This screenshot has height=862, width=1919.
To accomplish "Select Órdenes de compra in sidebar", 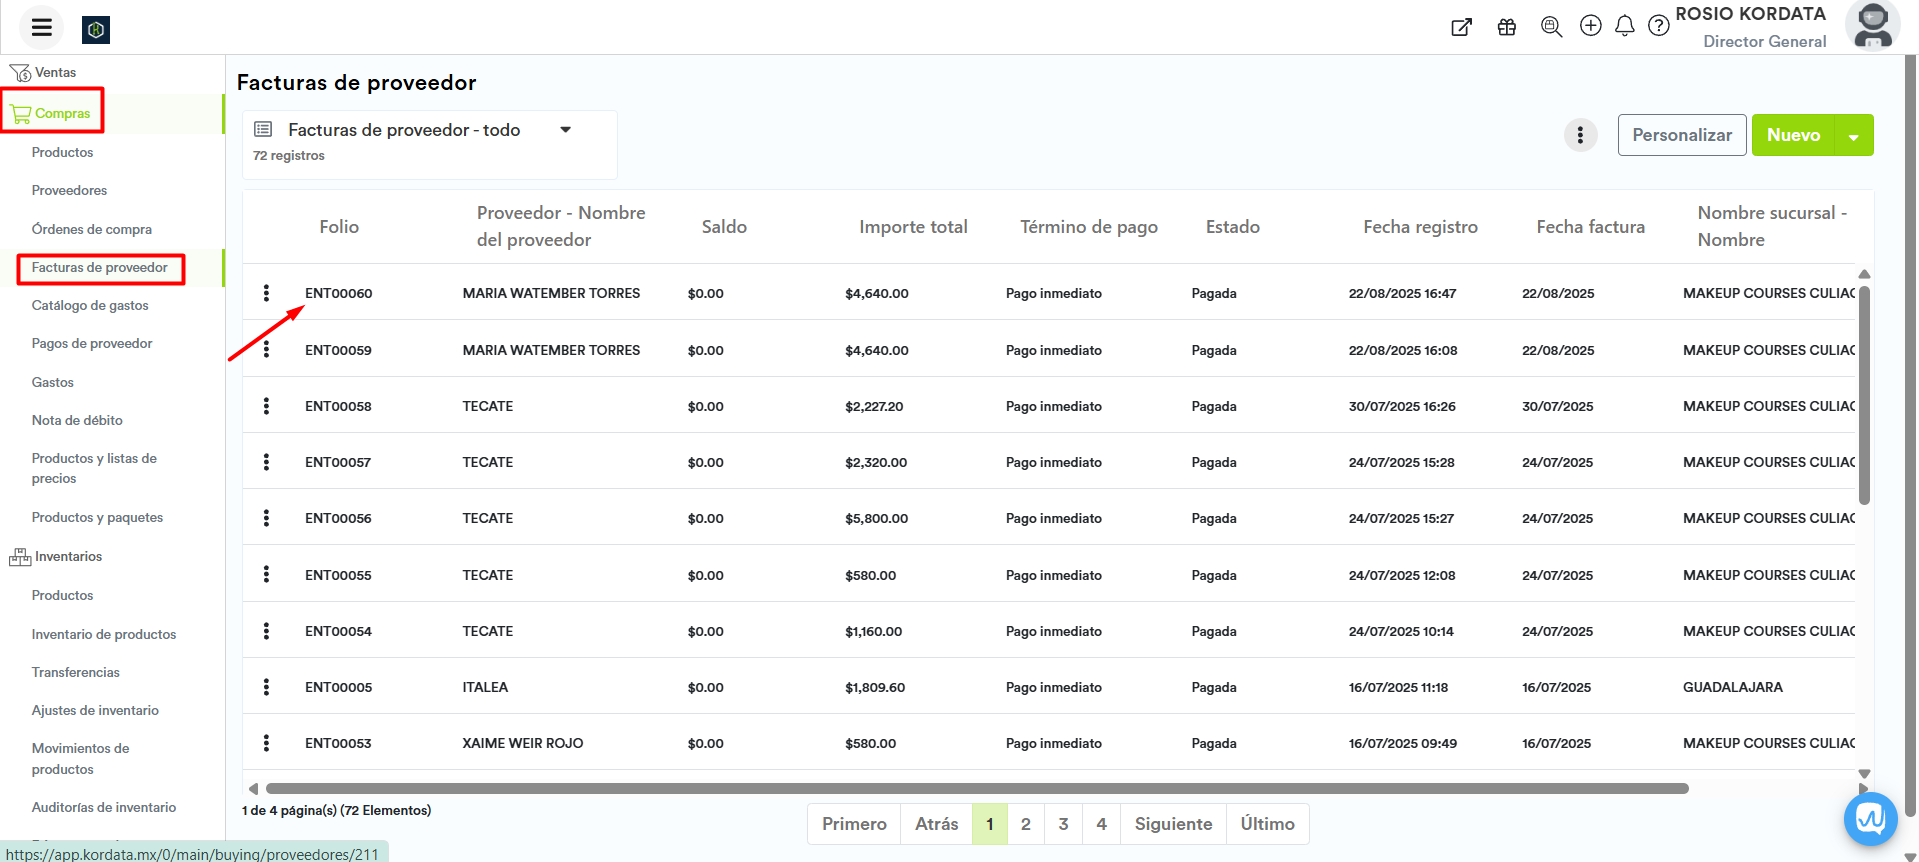I will tap(92, 229).
